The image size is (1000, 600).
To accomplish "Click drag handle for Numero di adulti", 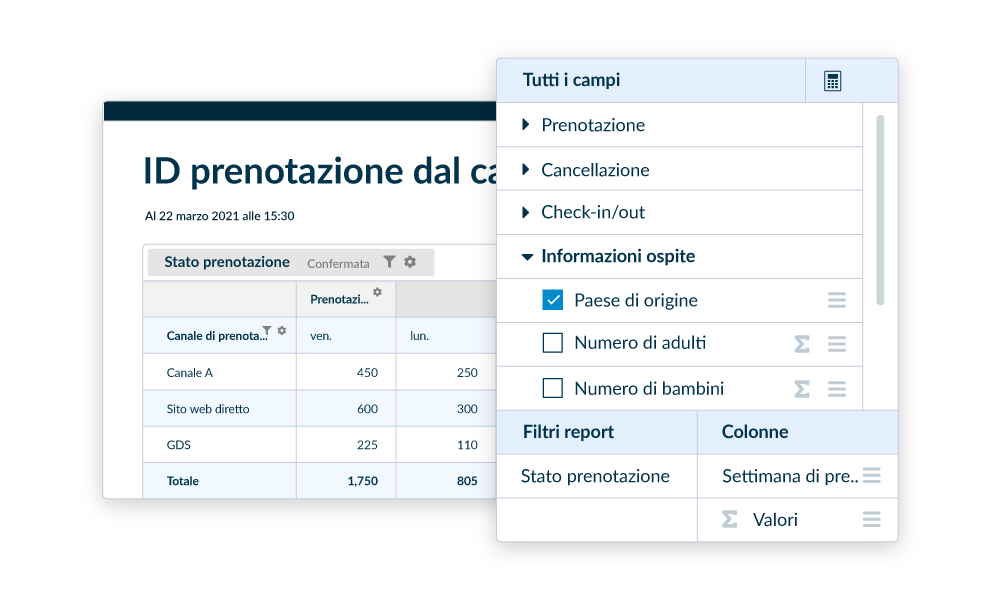I will pos(837,344).
